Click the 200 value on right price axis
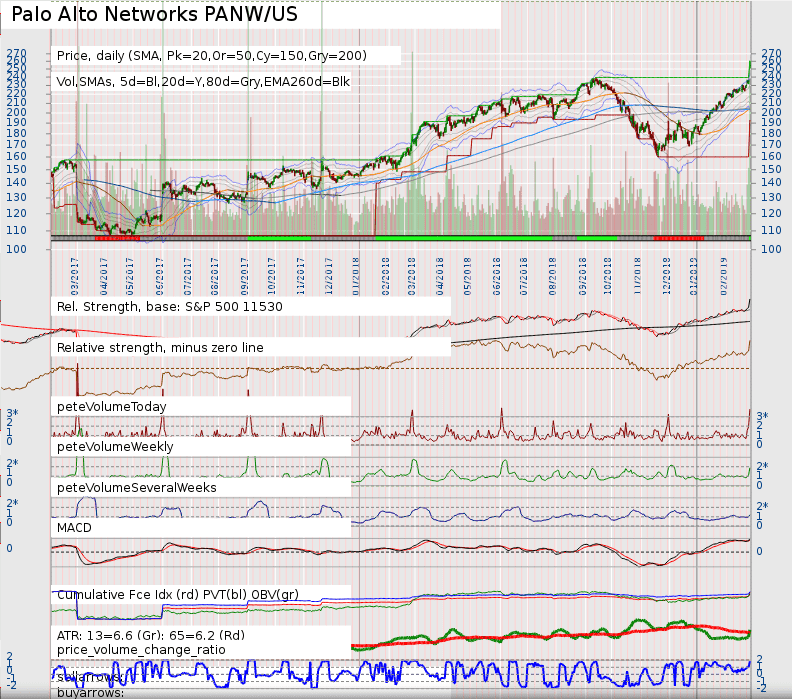The image size is (792, 699). pos(771,112)
